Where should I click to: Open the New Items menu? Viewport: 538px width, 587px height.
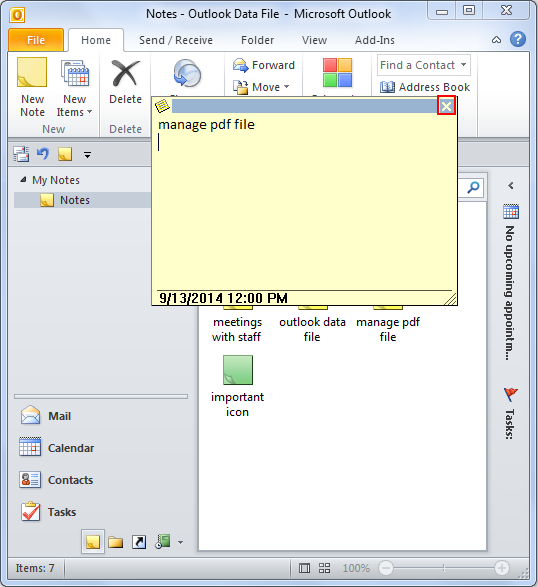tap(74, 88)
